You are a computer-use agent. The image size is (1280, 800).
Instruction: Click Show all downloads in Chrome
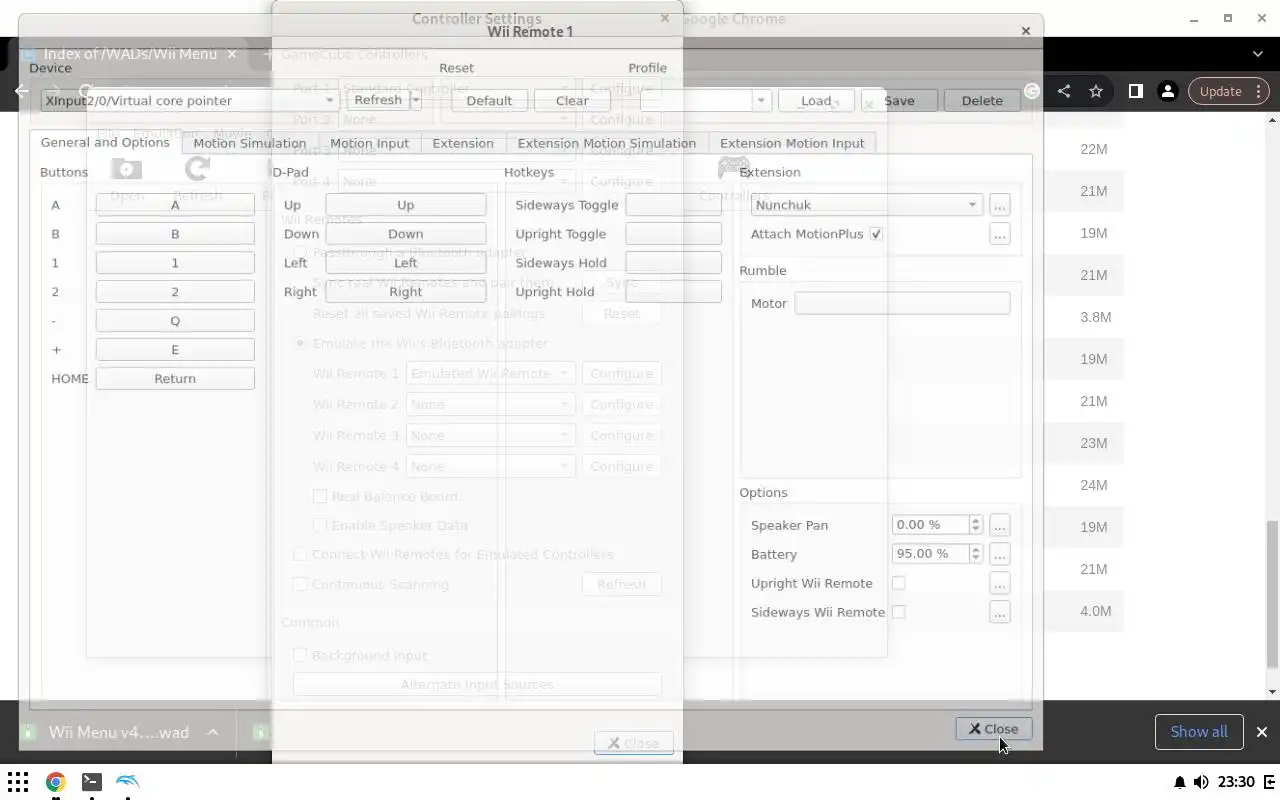point(1199,732)
